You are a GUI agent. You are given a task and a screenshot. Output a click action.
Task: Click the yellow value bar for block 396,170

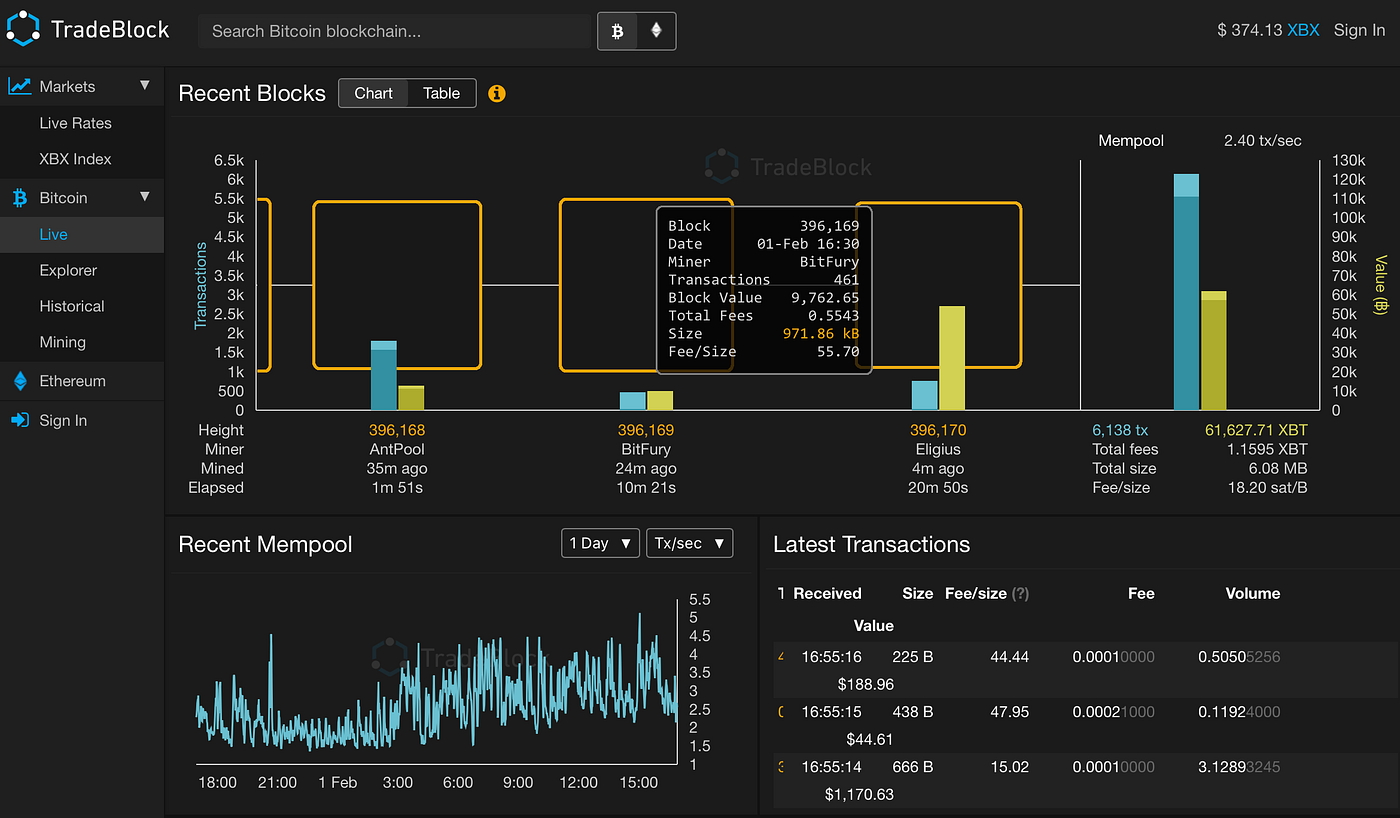pyautogui.click(x=952, y=358)
